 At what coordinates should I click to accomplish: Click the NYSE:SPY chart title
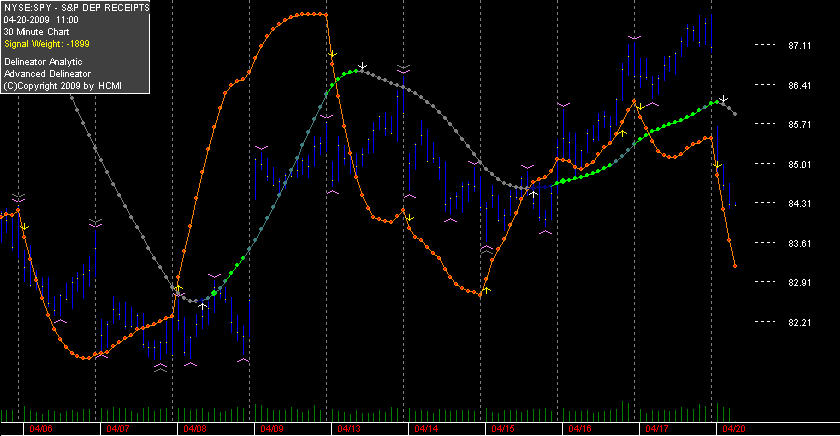click(x=76, y=7)
